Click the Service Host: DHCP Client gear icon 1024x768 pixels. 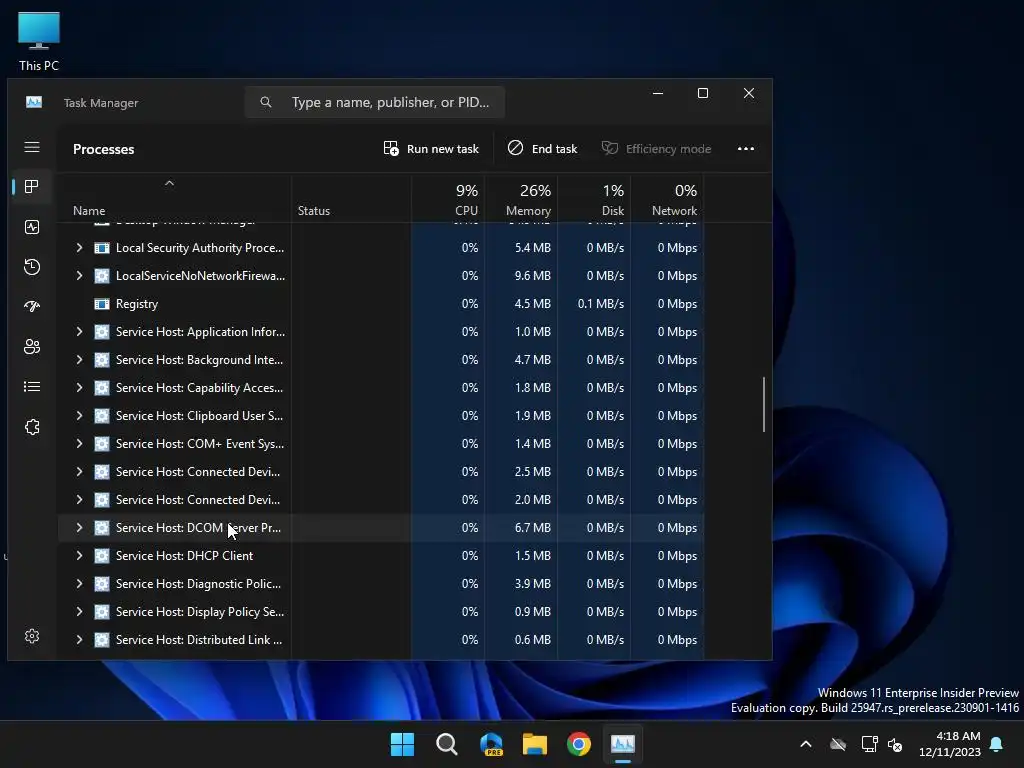click(x=102, y=556)
